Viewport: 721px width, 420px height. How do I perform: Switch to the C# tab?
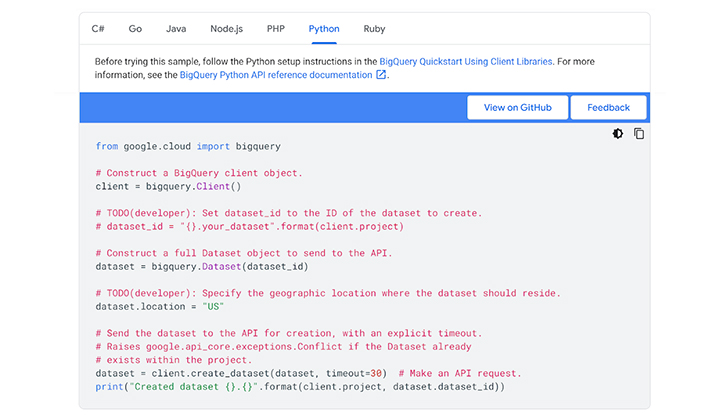(98, 29)
